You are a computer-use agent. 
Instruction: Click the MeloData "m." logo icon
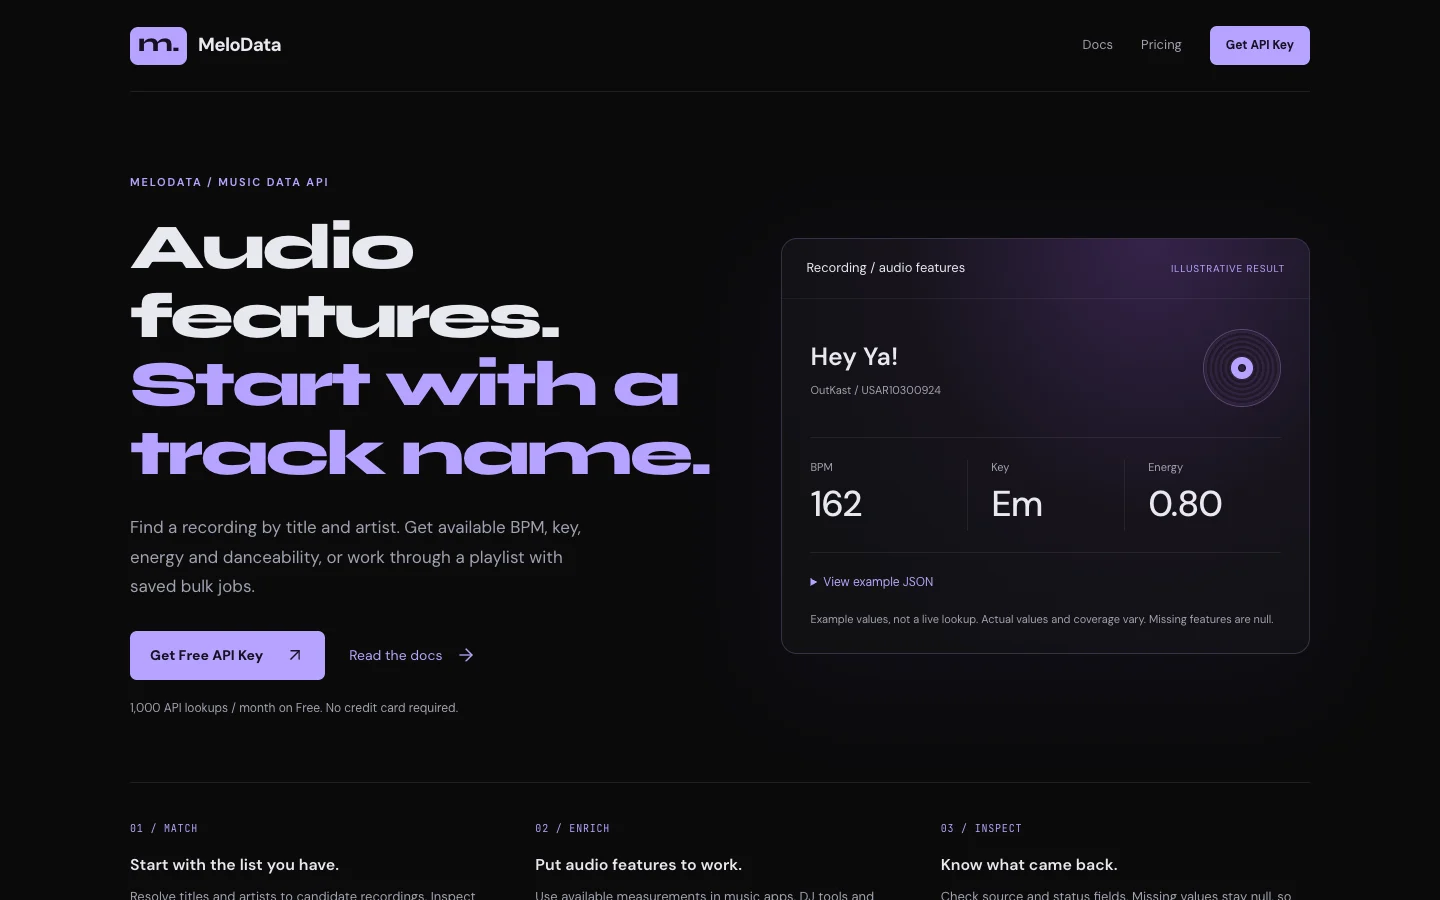click(158, 46)
